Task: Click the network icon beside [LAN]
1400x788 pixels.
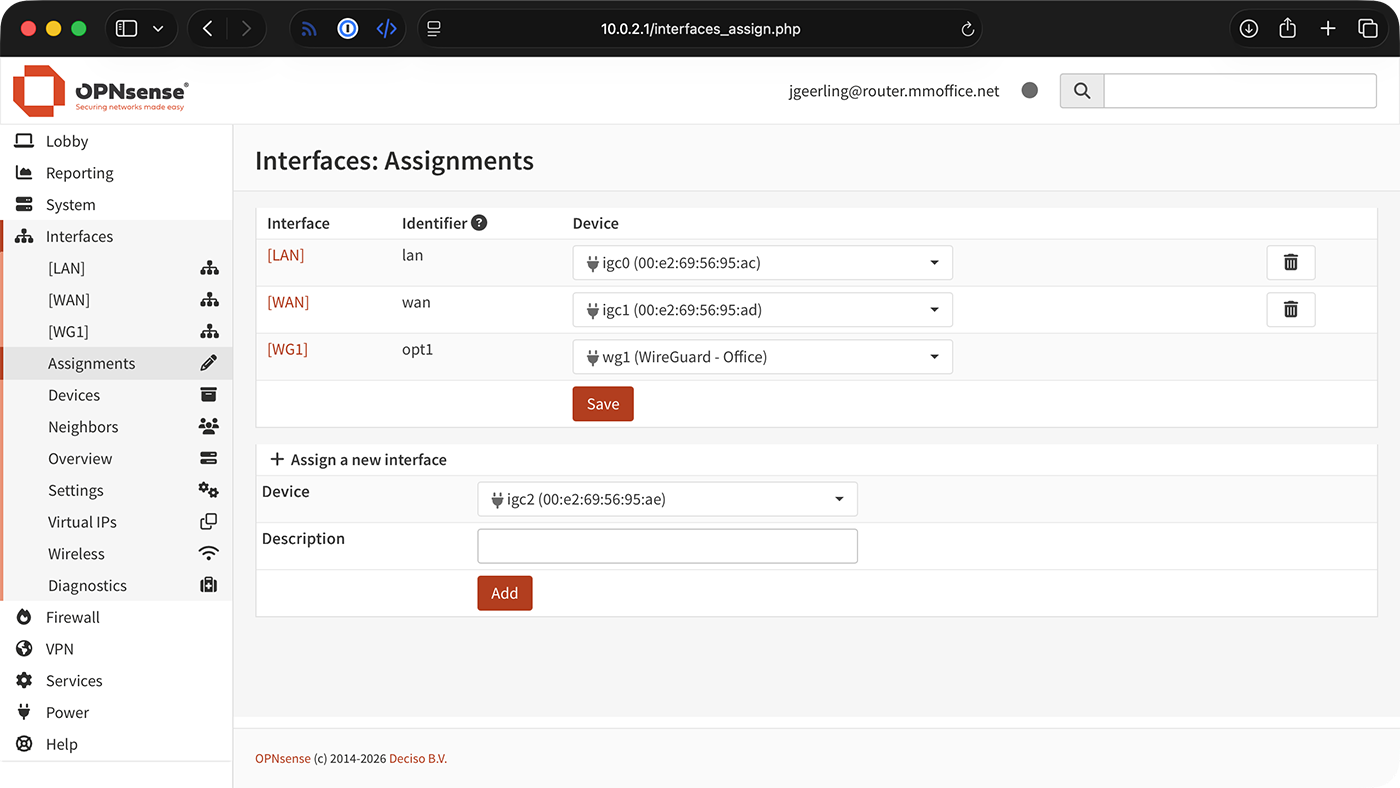Action: (x=209, y=268)
